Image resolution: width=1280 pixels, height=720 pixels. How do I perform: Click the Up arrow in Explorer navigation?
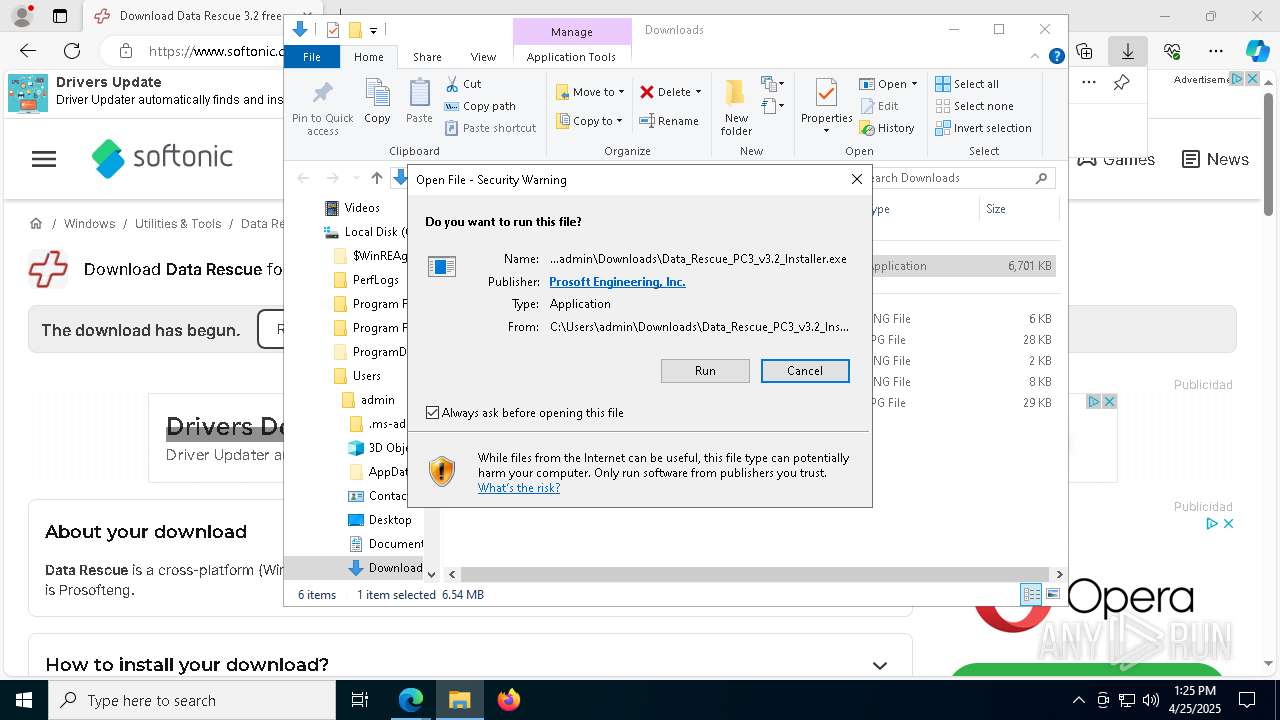[x=376, y=178]
